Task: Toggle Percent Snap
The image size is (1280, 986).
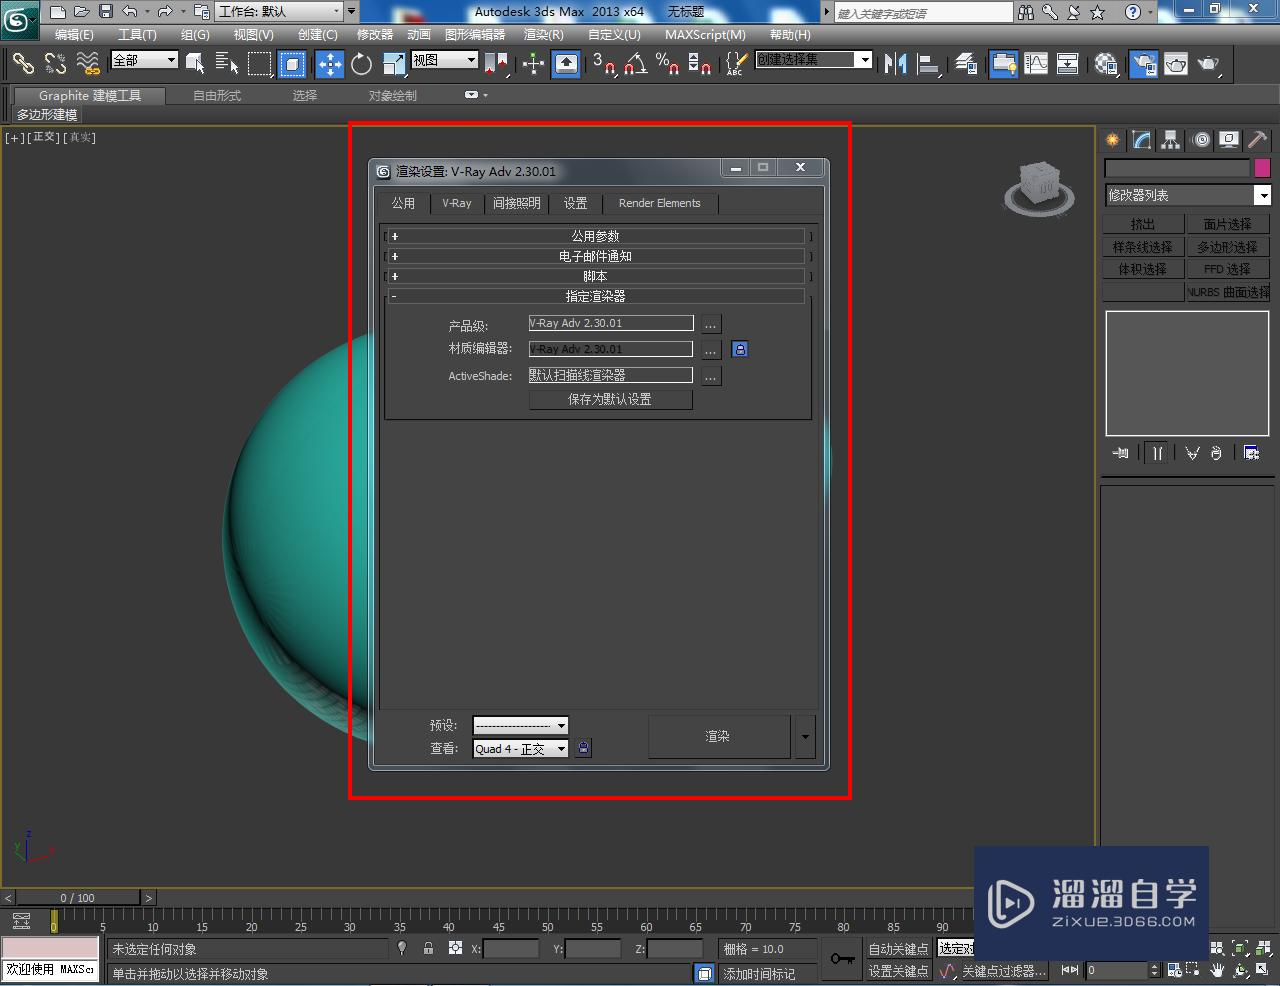Action: point(667,64)
